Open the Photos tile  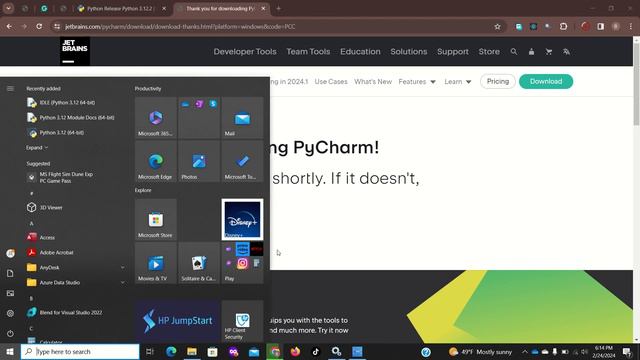[199, 161]
